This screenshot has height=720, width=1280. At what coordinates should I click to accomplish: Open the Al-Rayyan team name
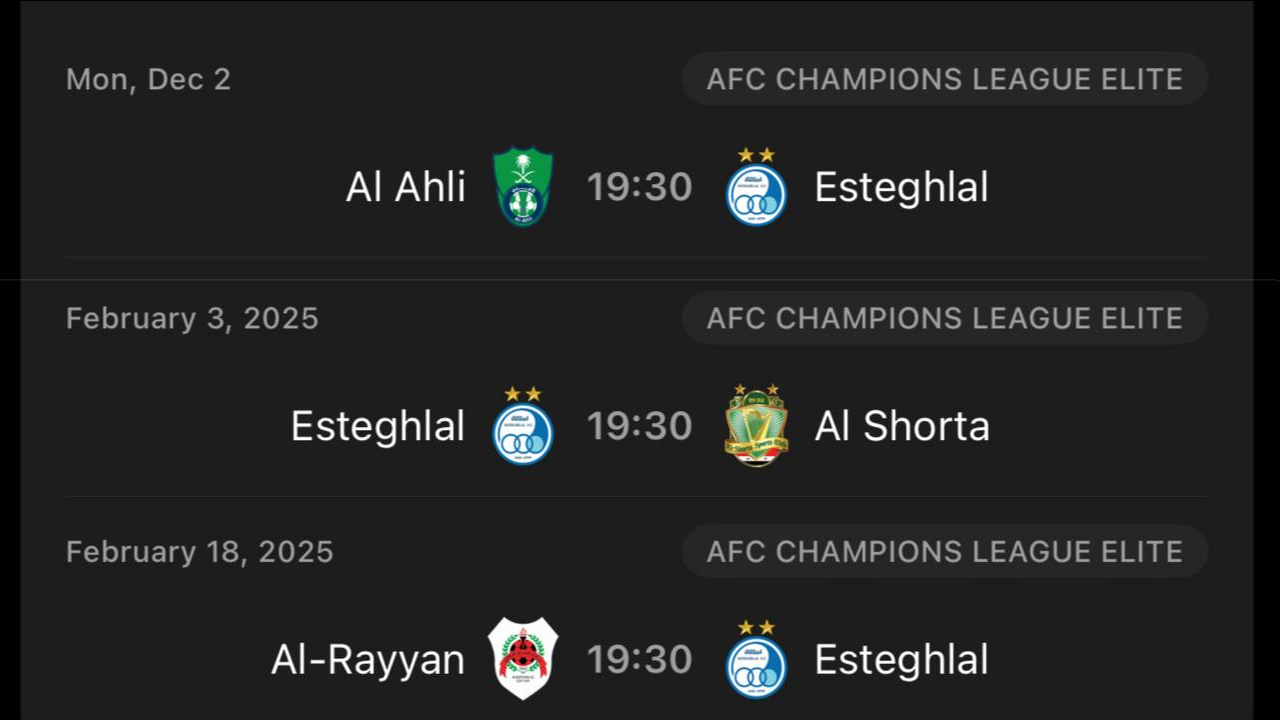pos(368,659)
